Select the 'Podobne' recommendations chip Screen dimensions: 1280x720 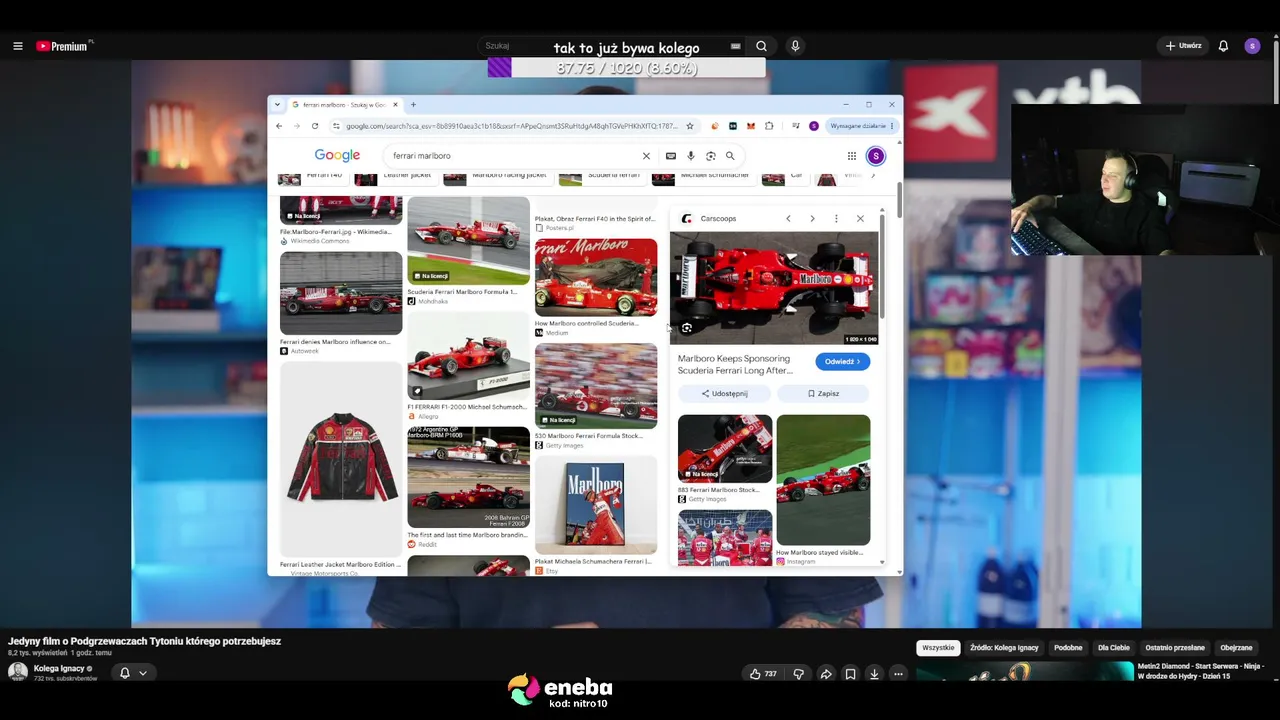click(1068, 648)
